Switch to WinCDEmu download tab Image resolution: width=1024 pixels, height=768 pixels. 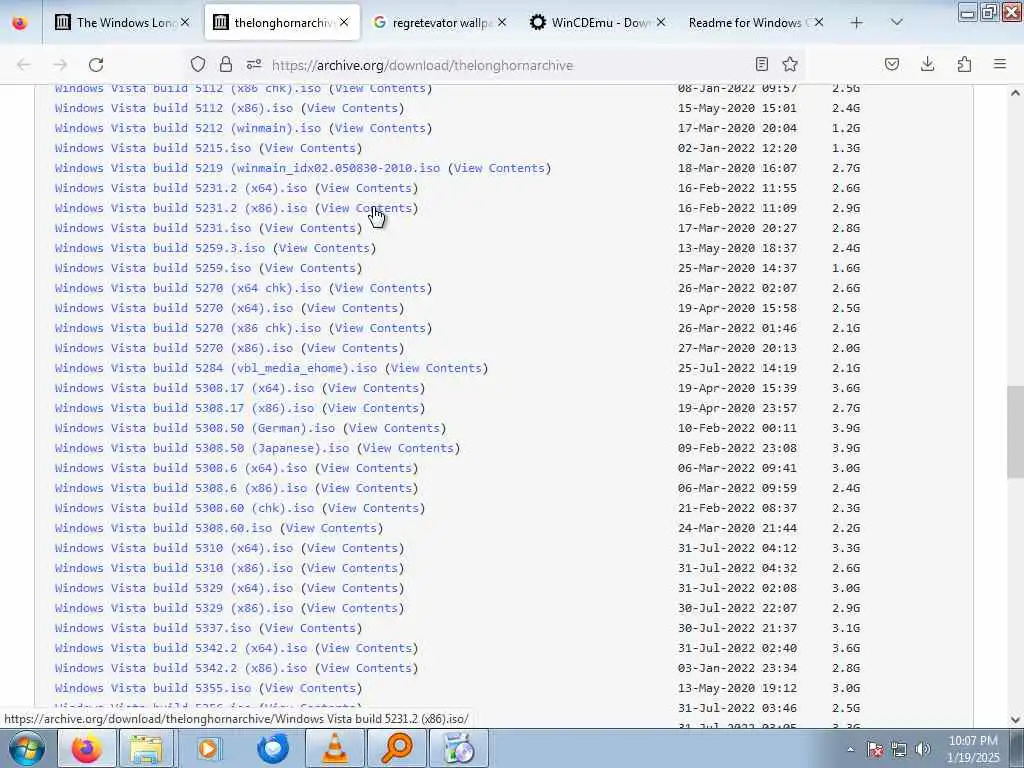[598, 23]
